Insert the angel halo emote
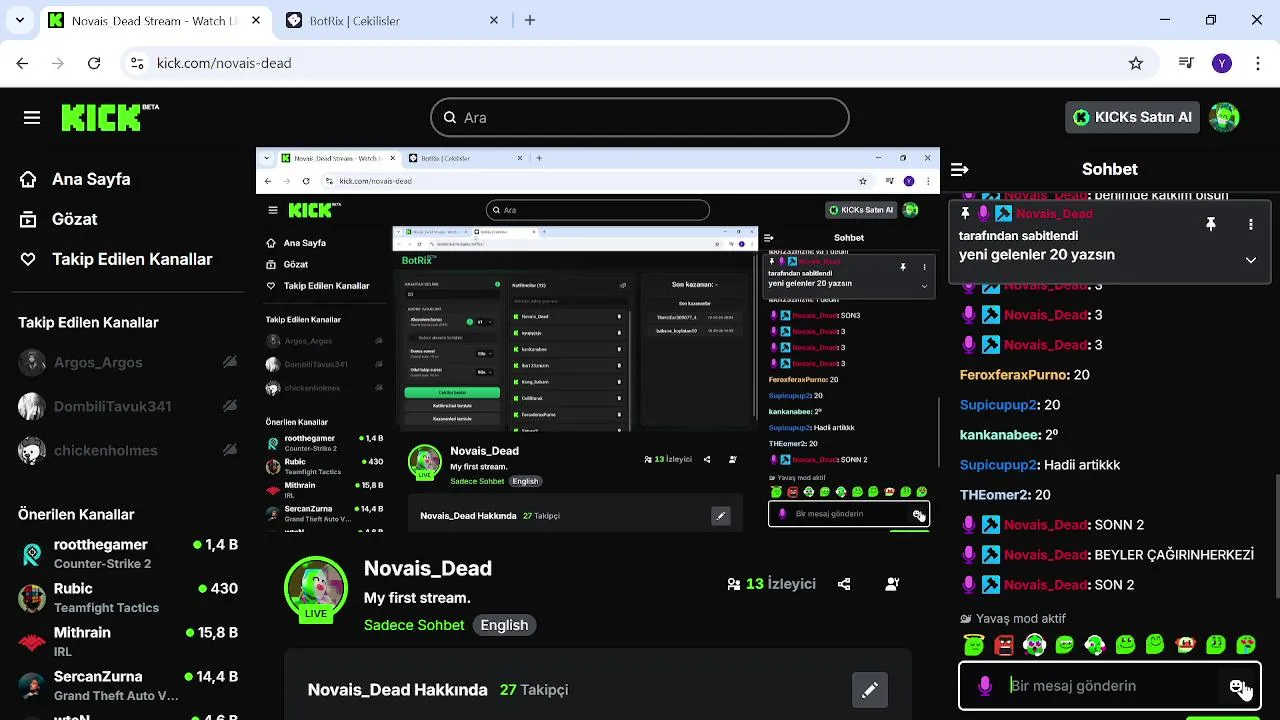Screen dimensions: 1280x720 click(x=974, y=645)
